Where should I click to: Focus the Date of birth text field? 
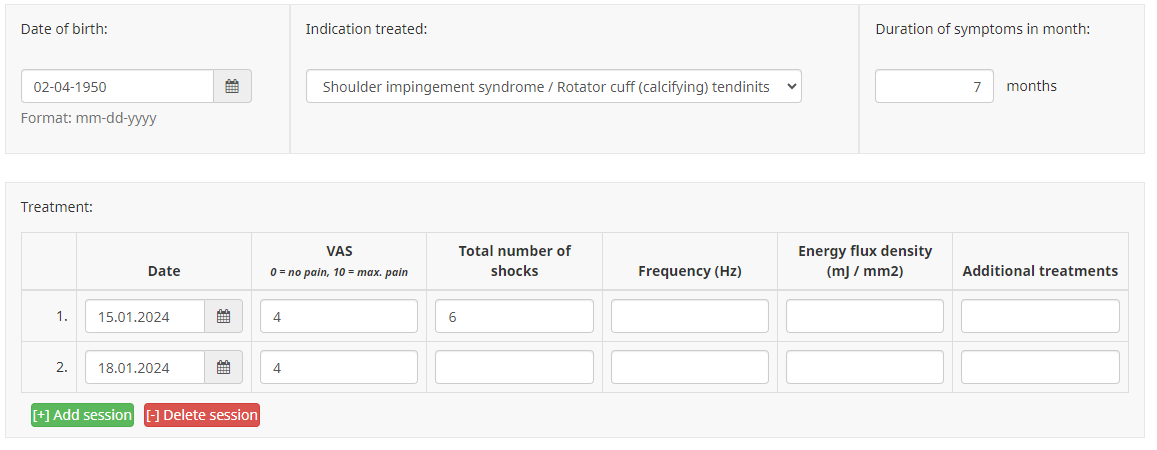118,87
